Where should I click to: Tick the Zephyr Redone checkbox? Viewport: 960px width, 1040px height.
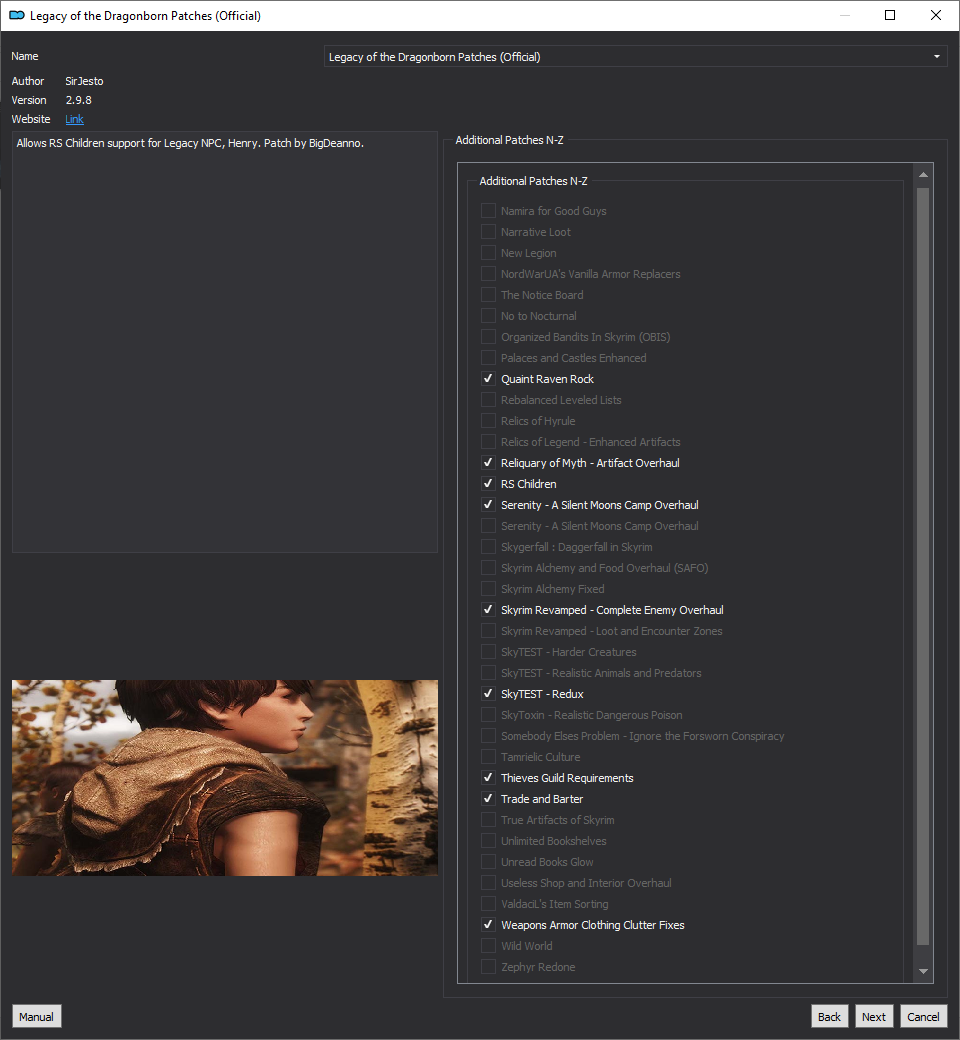pyautogui.click(x=488, y=967)
